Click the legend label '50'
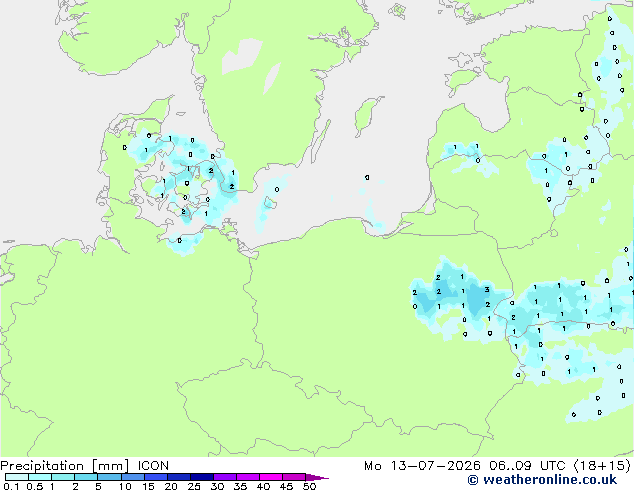 pyautogui.click(x=309, y=486)
